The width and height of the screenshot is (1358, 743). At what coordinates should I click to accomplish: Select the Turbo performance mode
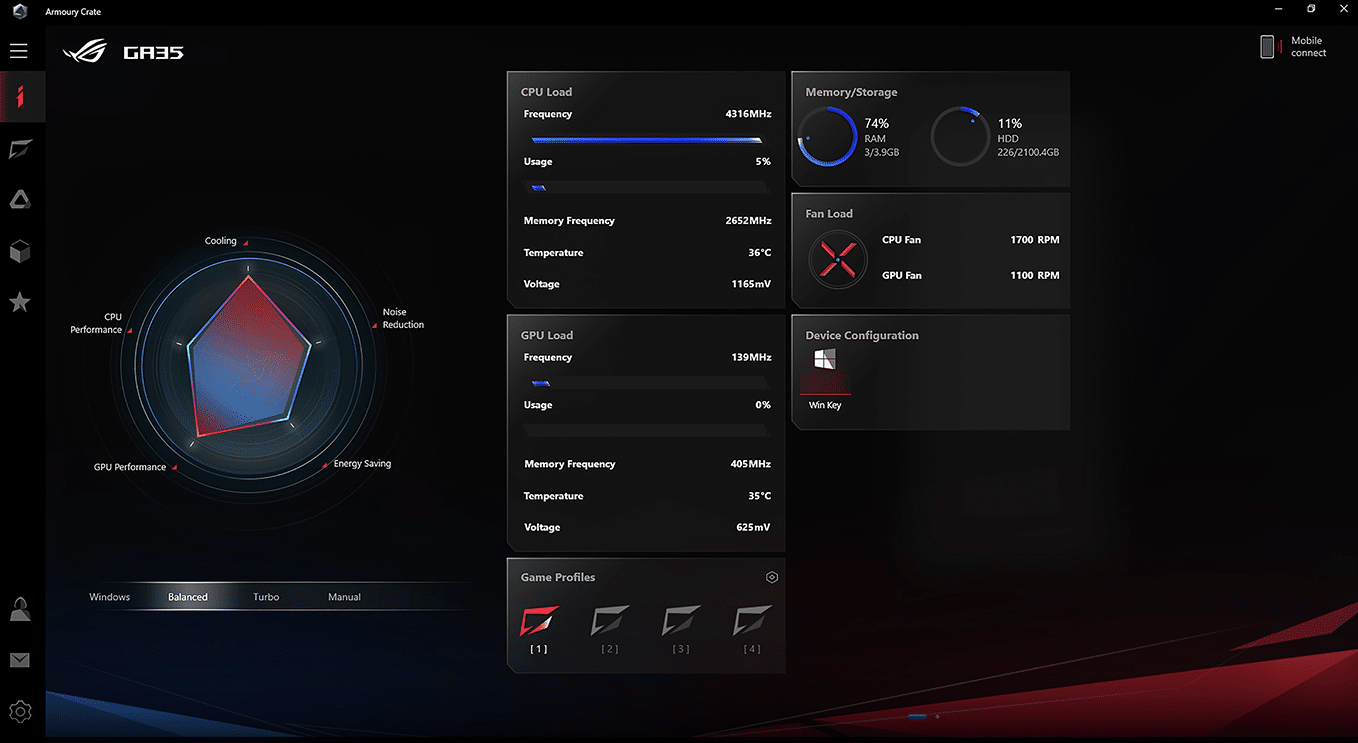point(266,596)
